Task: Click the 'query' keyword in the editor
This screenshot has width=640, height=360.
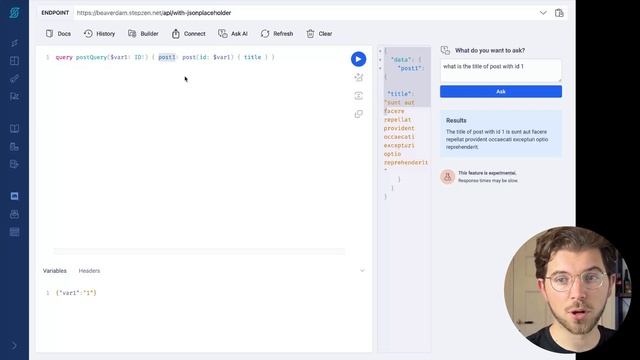Action: pos(64,57)
